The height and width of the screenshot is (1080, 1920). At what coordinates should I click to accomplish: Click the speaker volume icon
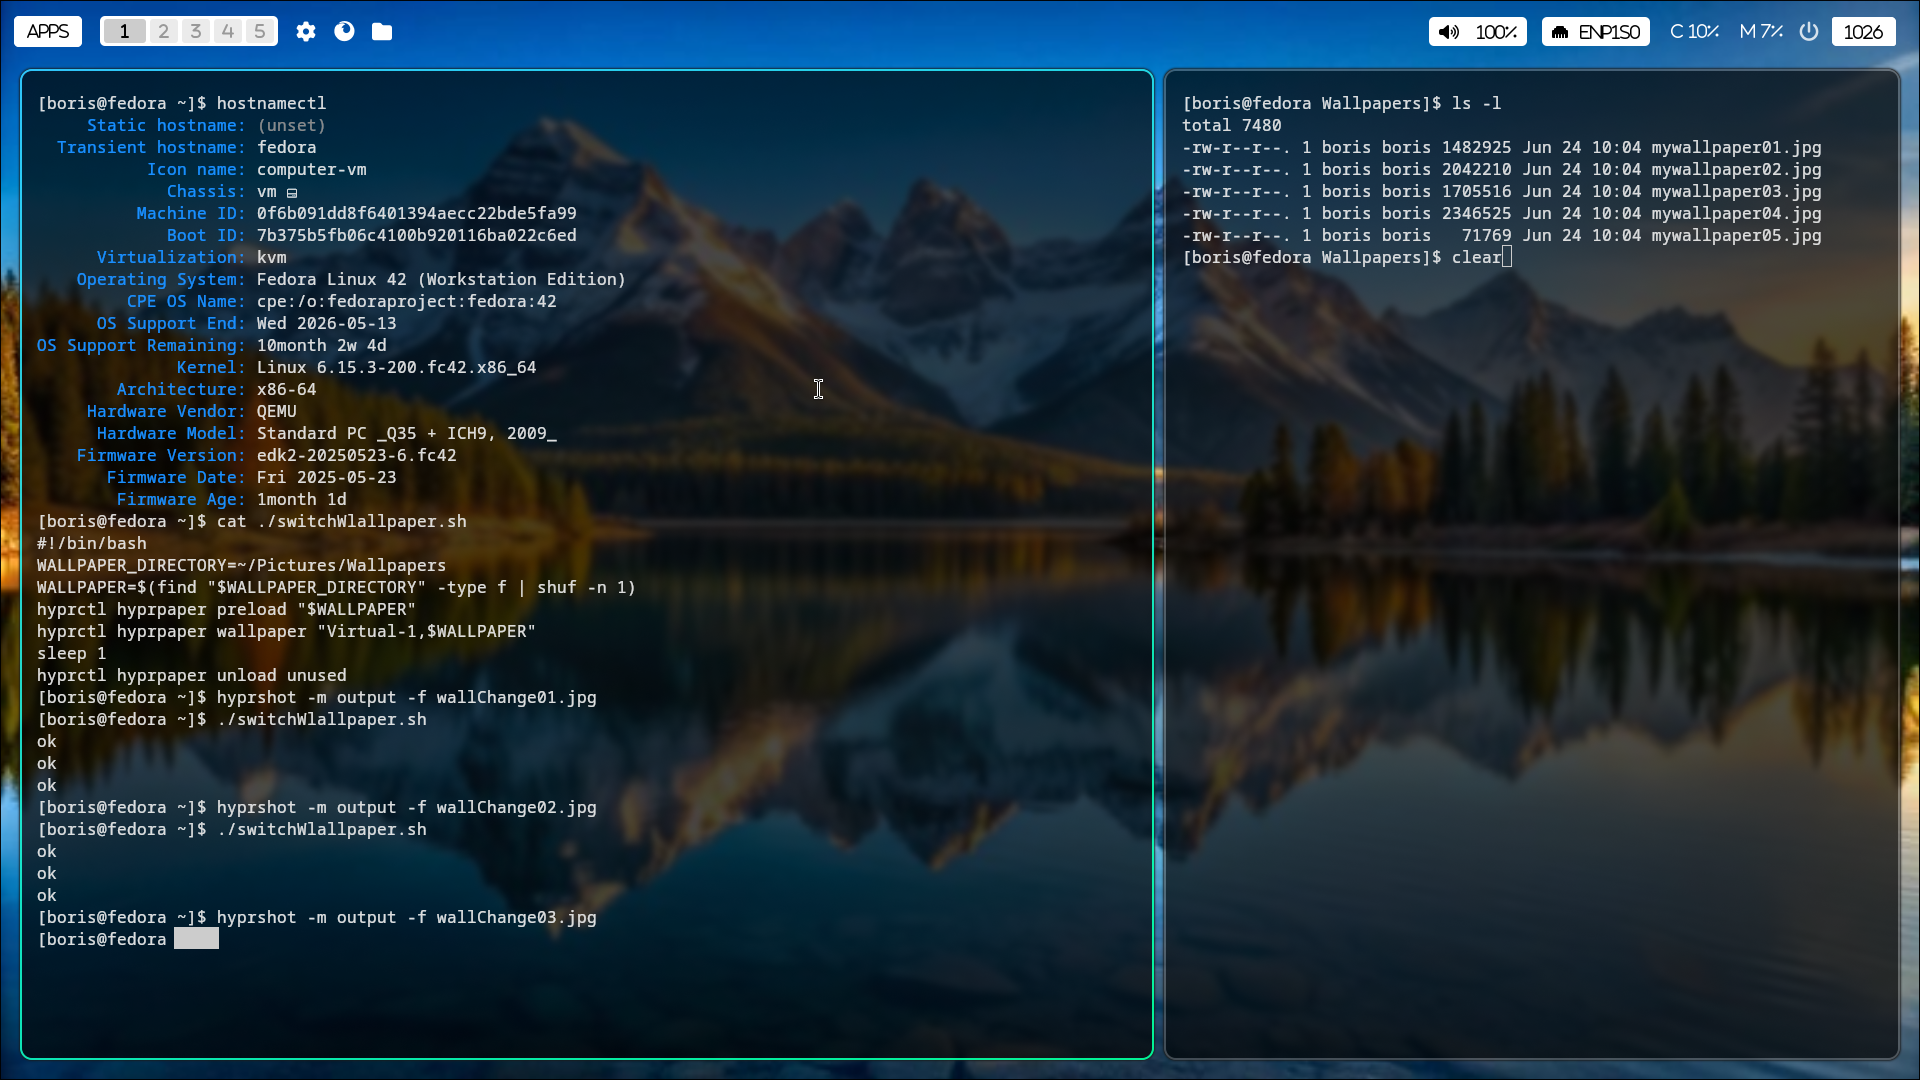pos(1449,32)
